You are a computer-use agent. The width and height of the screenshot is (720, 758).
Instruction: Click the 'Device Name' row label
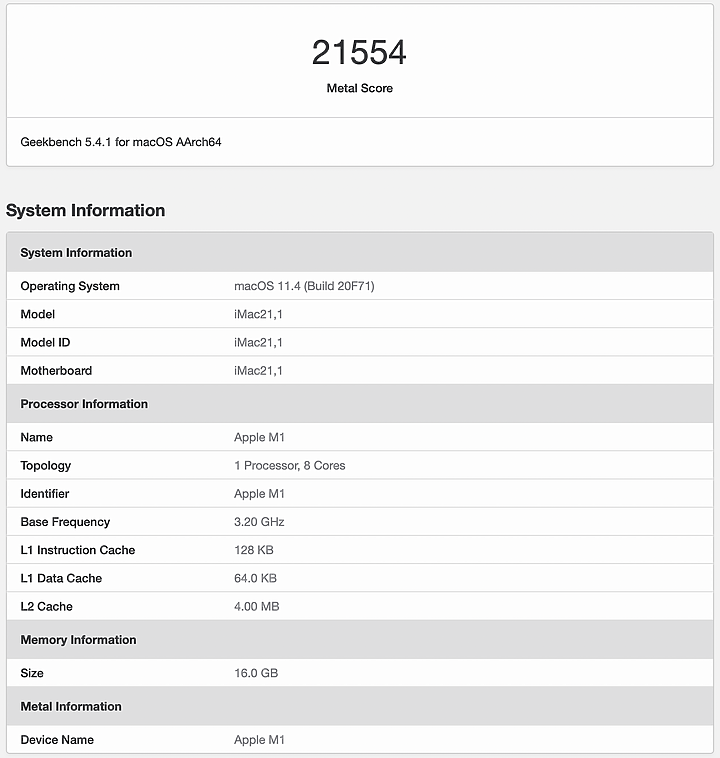pos(57,740)
